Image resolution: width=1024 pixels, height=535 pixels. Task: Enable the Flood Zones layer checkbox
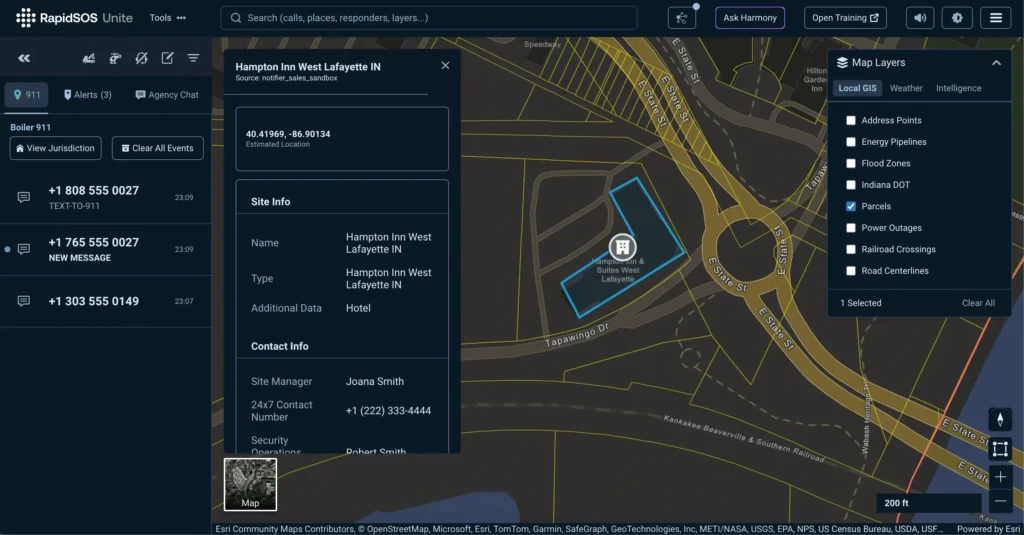pos(850,163)
